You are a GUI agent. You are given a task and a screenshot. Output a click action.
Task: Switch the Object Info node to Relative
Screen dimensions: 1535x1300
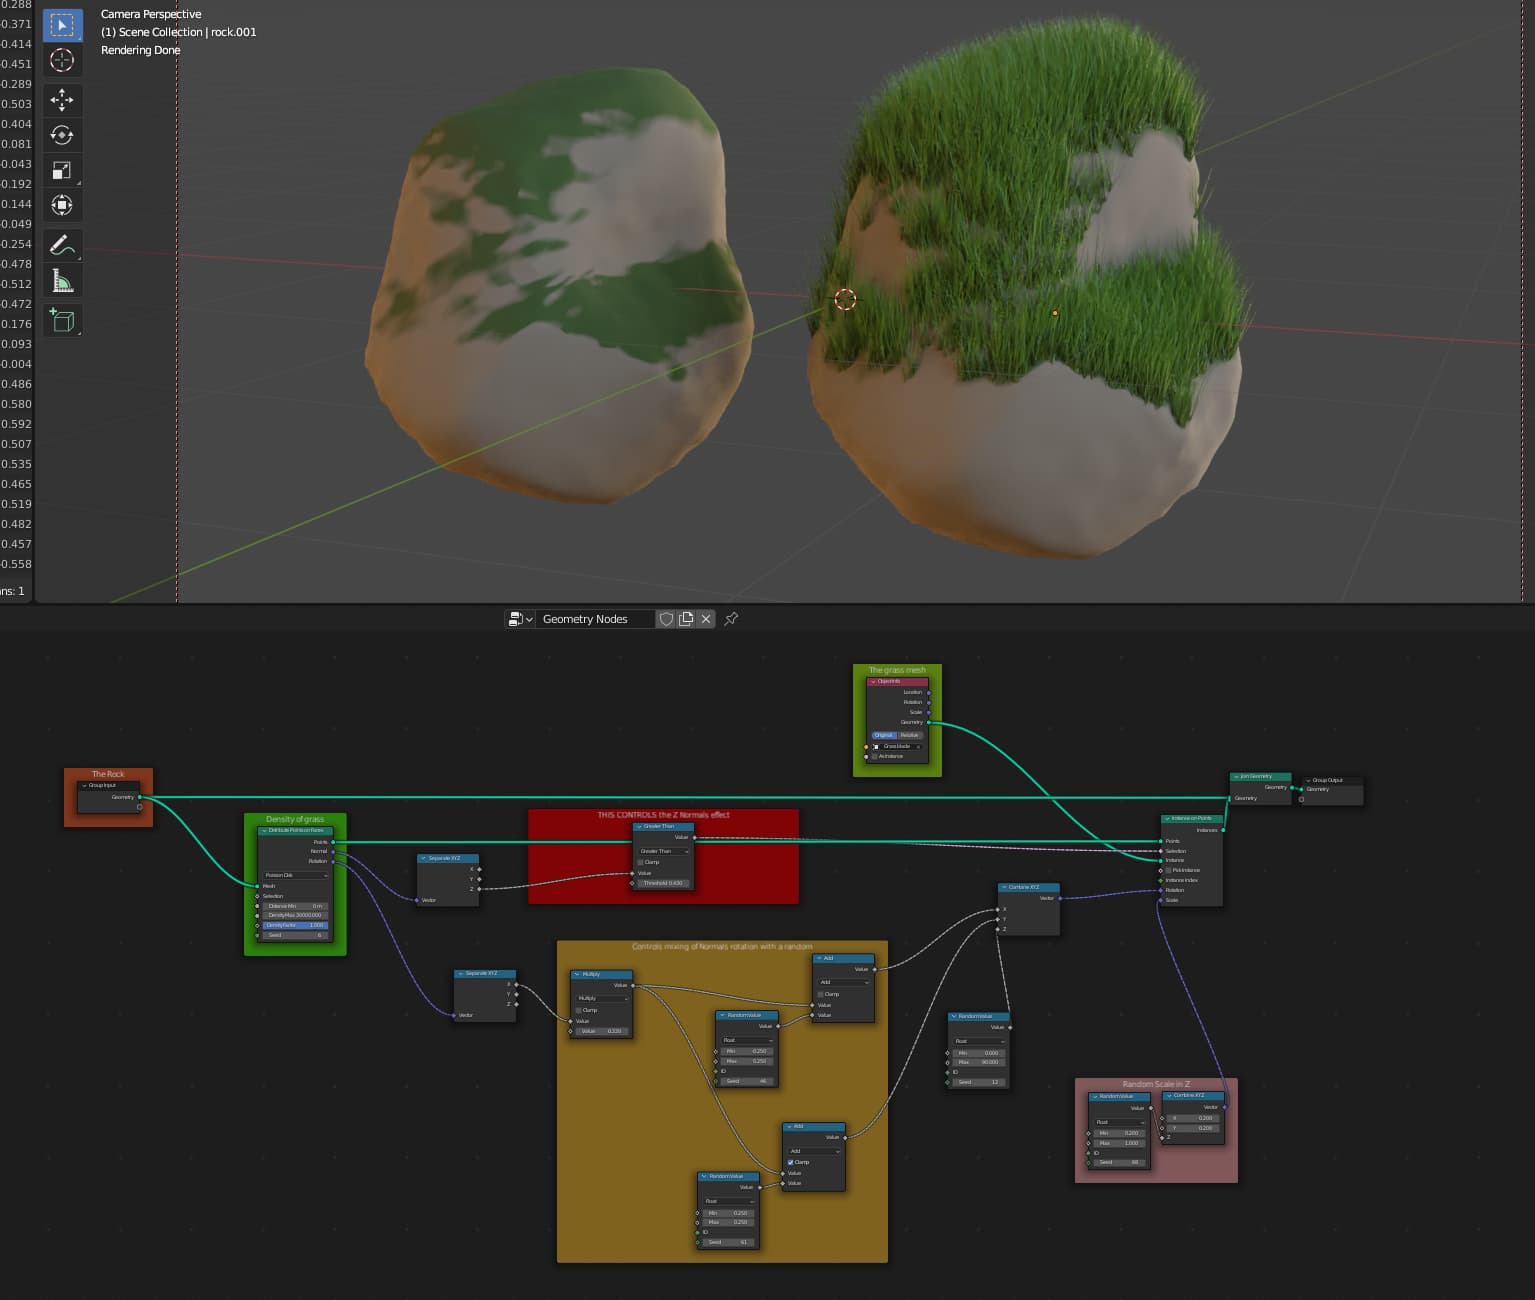(909, 735)
